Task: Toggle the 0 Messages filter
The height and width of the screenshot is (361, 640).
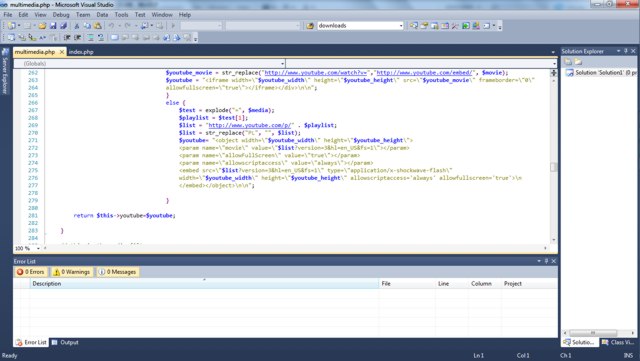Action: click(118, 272)
